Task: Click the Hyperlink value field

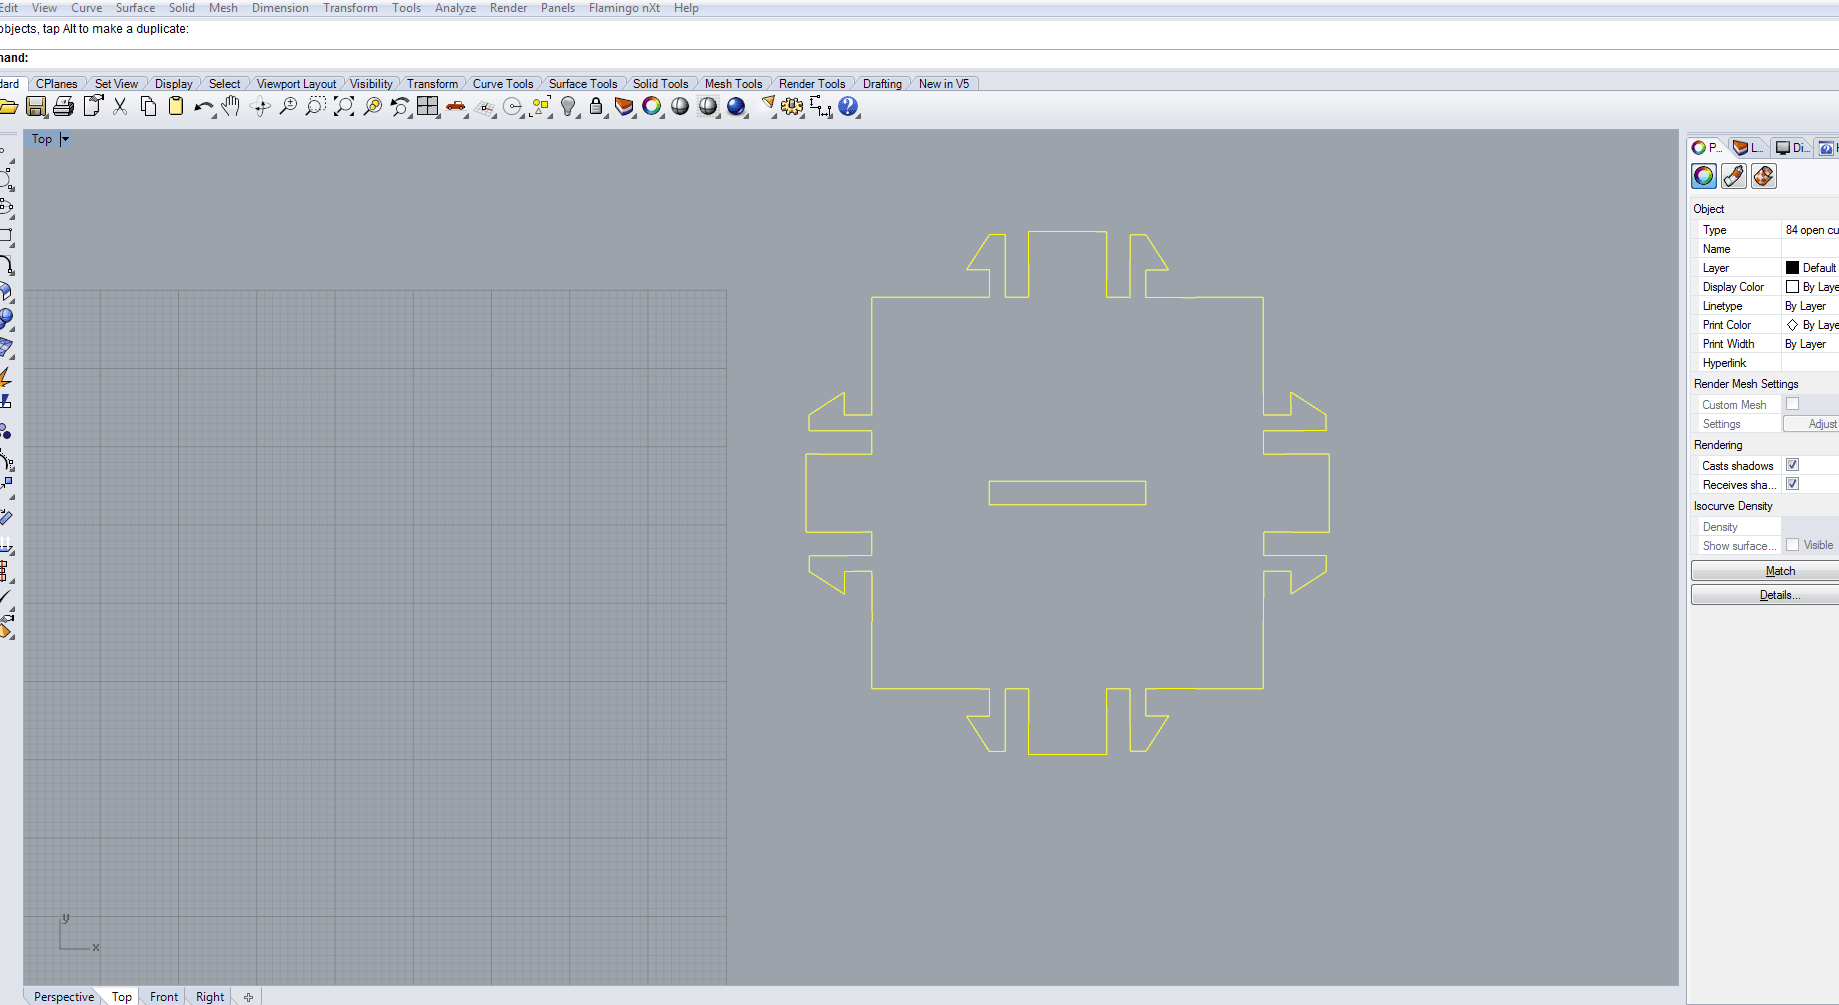Action: tap(1810, 363)
